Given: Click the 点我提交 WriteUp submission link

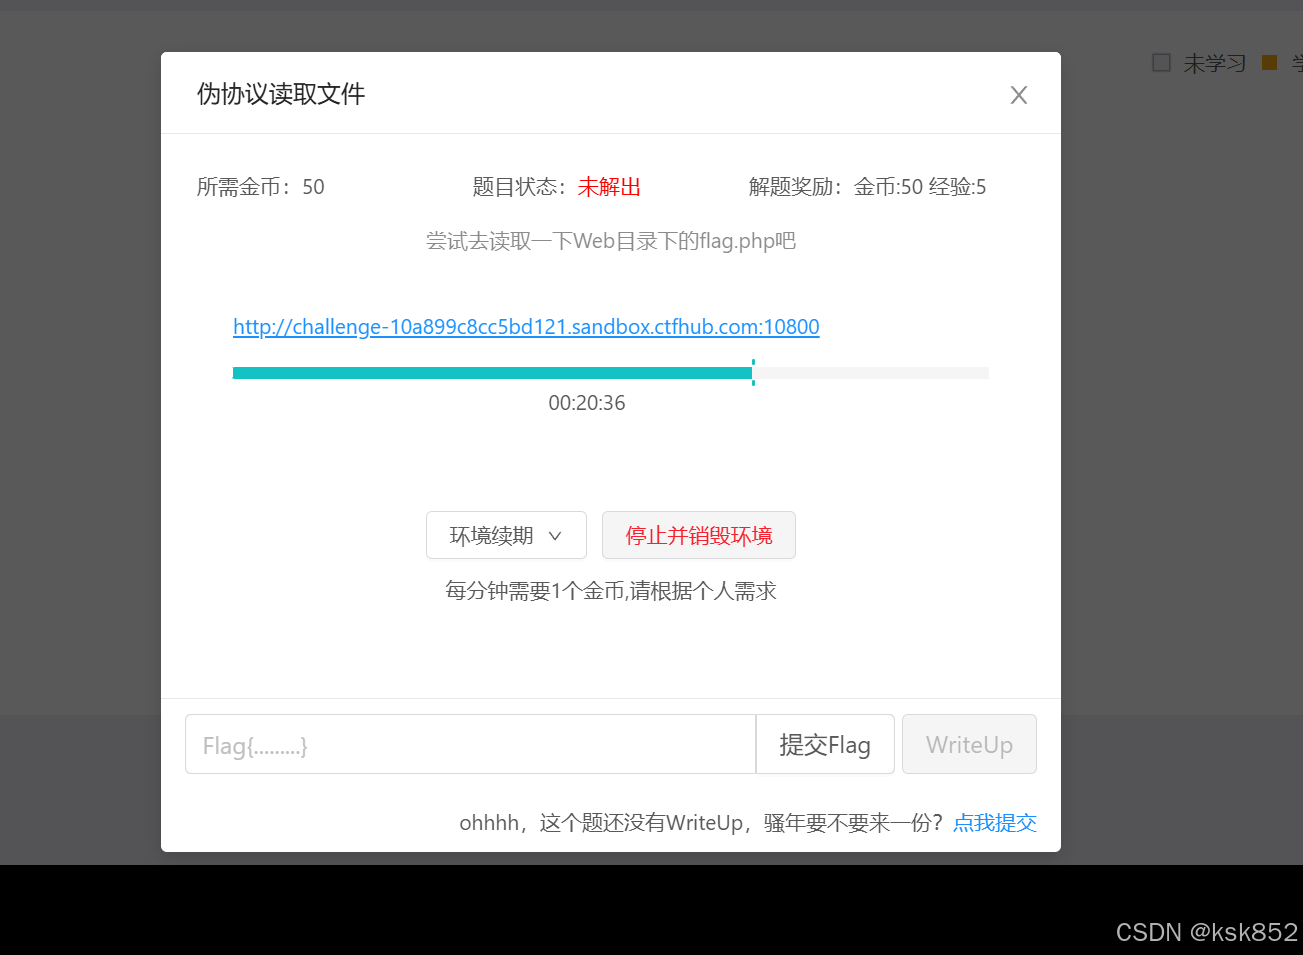Looking at the screenshot, I should tap(994, 822).
